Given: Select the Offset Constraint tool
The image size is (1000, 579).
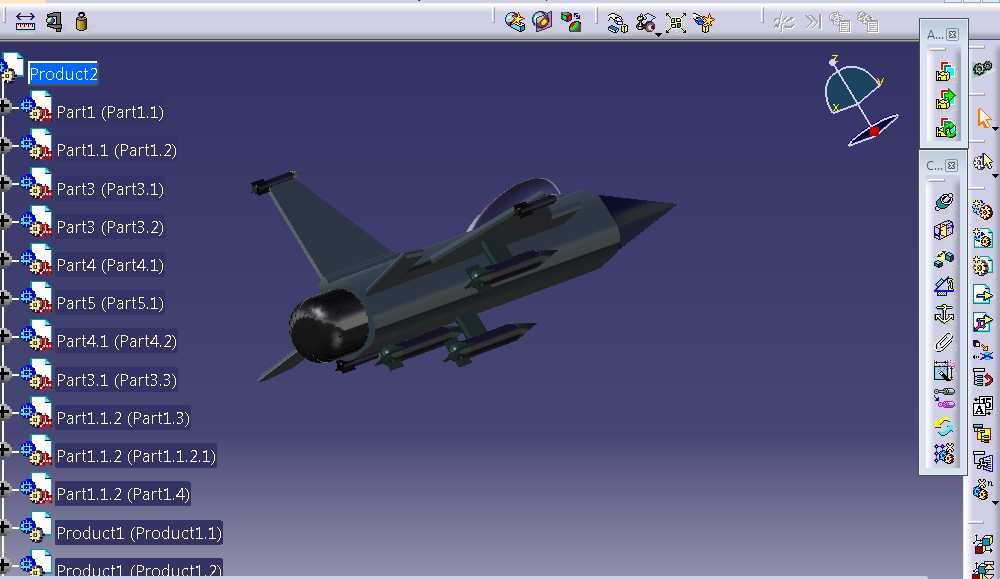Looking at the screenshot, I should (x=944, y=258).
